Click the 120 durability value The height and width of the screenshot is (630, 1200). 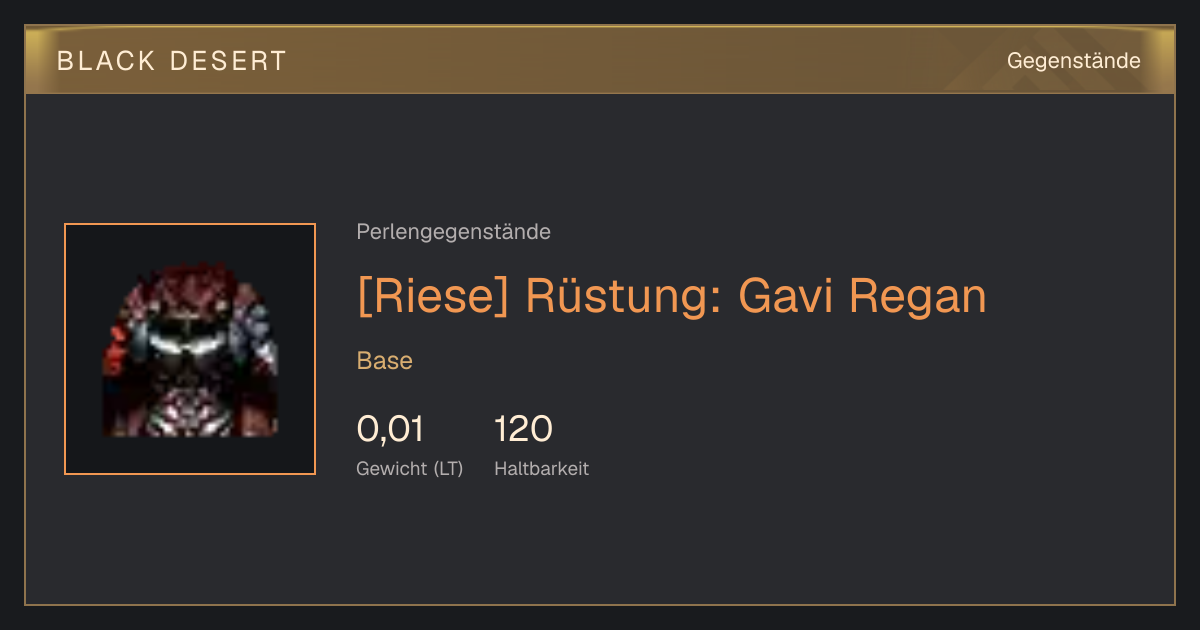click(523, 429)
